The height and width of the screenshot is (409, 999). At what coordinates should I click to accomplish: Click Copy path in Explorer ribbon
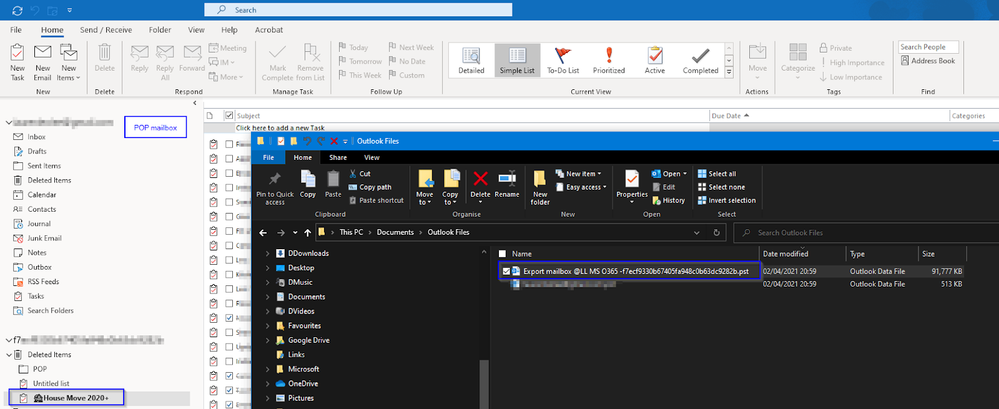(x=370, y=187)
